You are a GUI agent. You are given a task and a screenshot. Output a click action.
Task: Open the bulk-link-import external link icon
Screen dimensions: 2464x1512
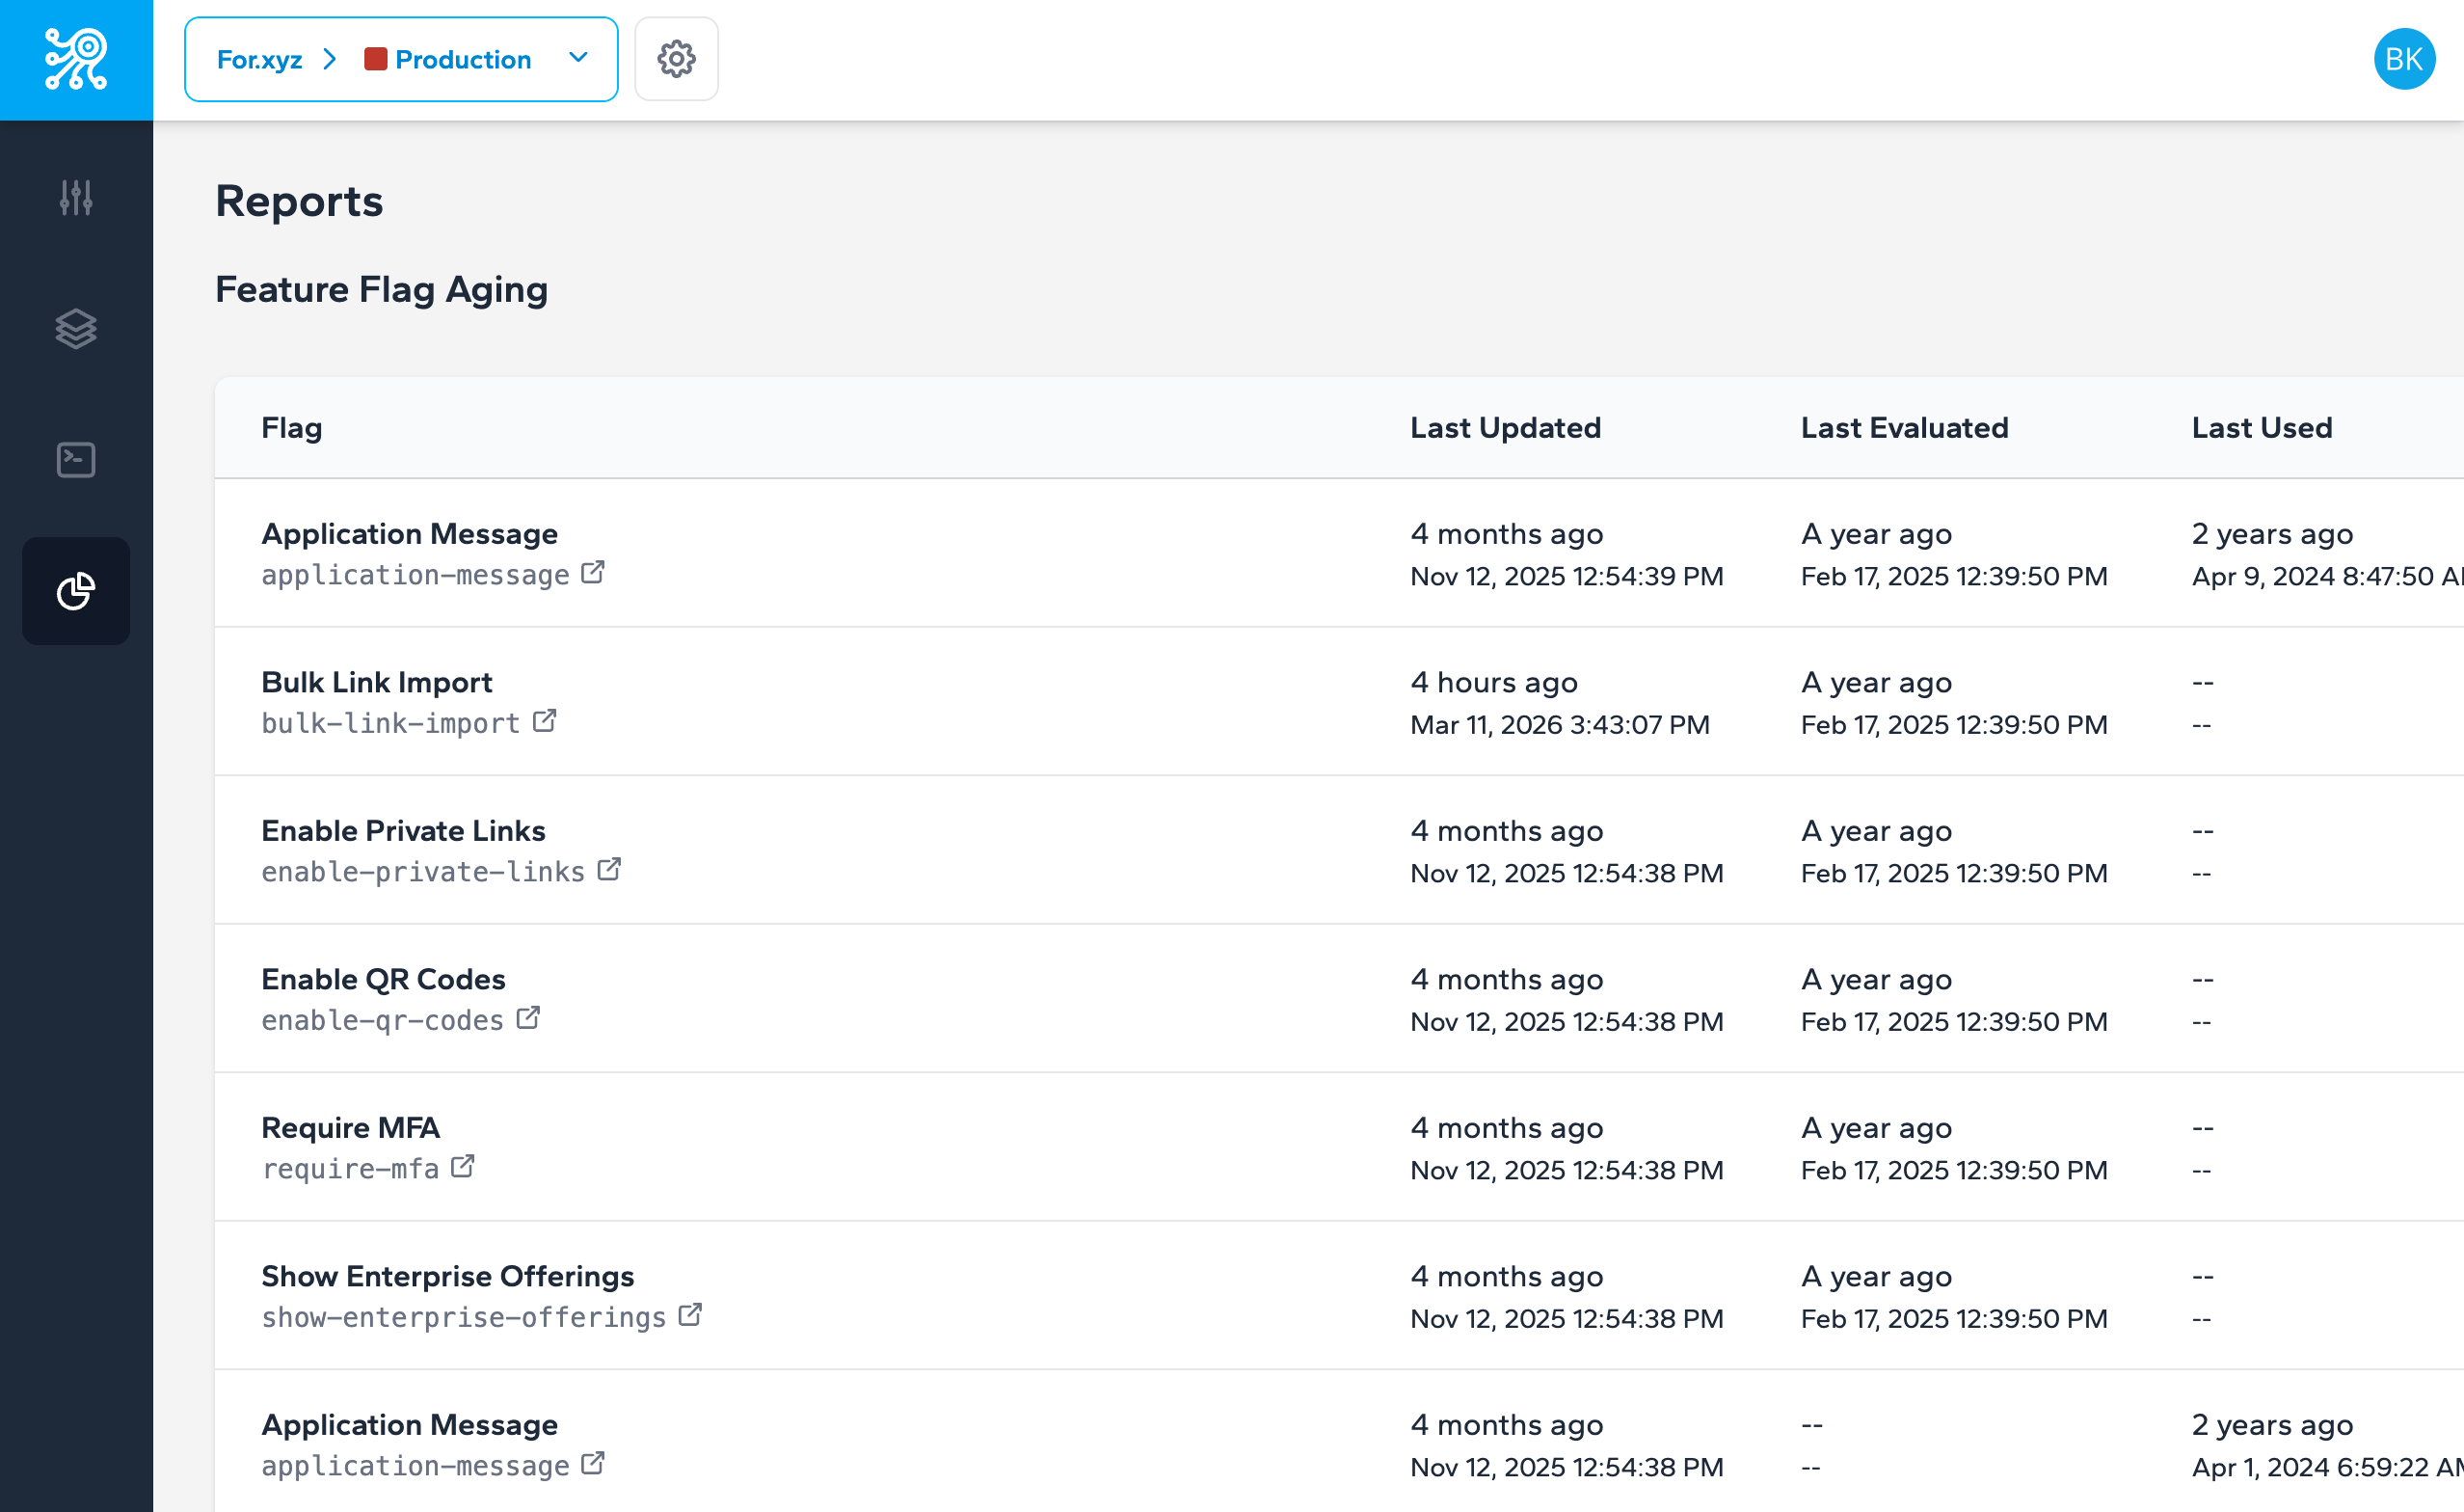pos(545,720)
